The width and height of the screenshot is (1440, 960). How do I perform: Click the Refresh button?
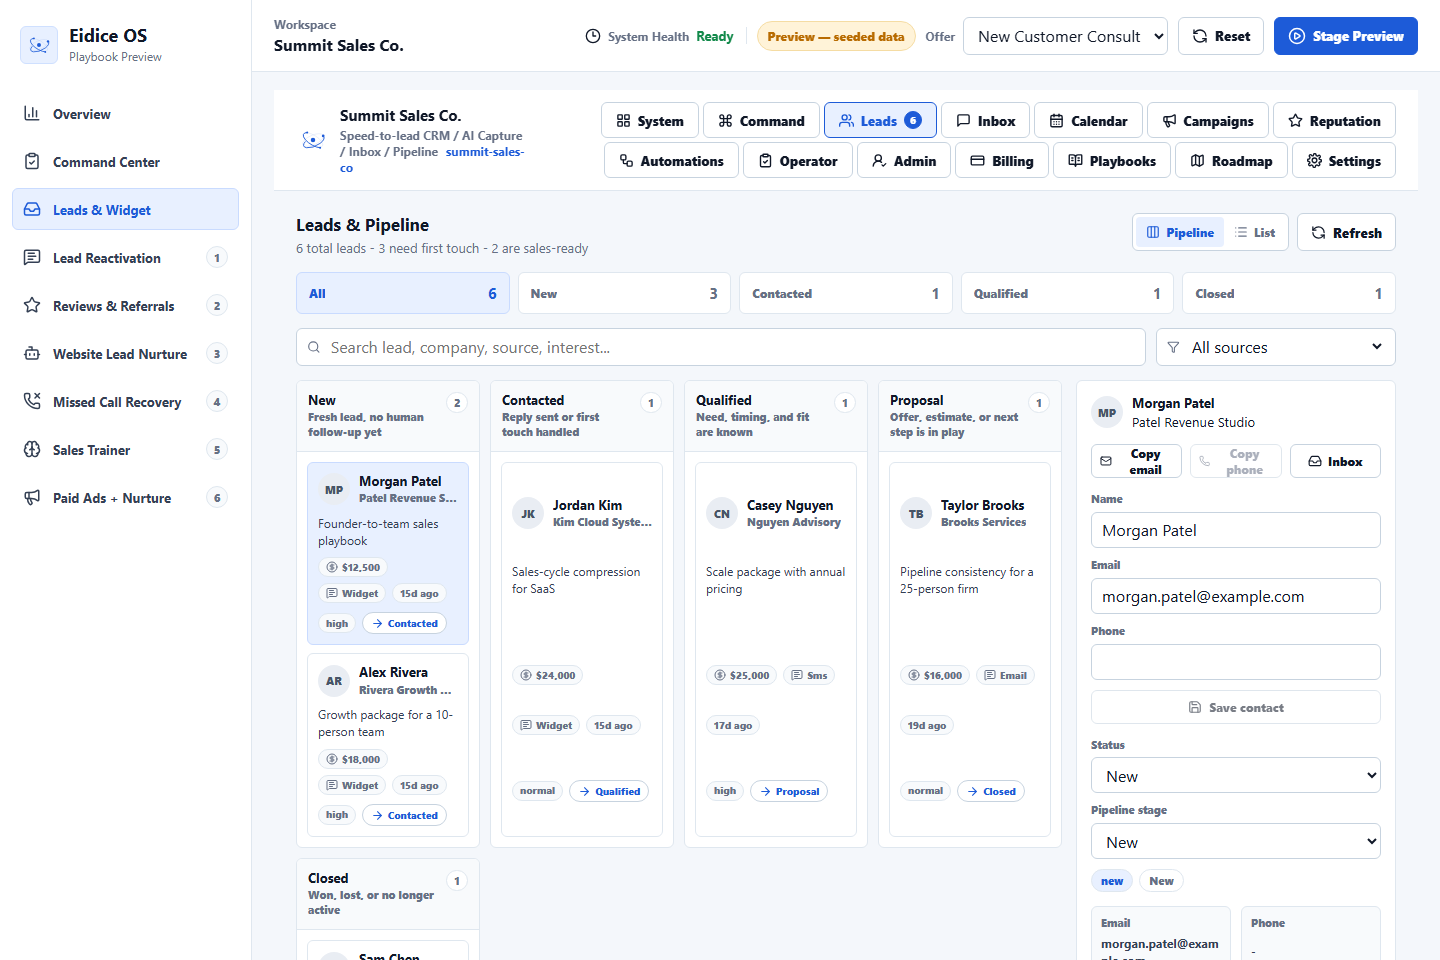[x=1346, y=232]
